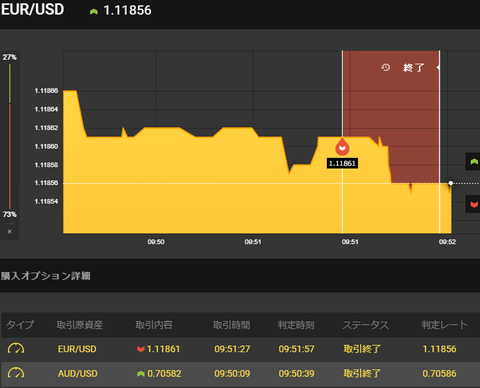Select the AUD/USD asset in trade table

point(78,373)
